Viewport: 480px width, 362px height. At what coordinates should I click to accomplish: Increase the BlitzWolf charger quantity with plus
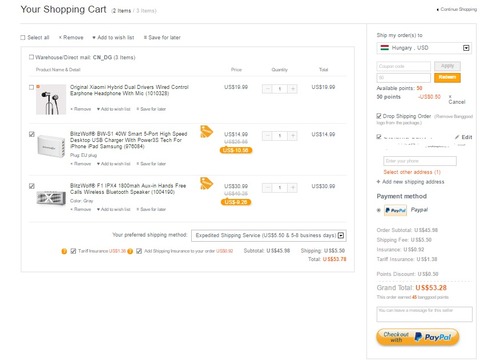point(293,136)
